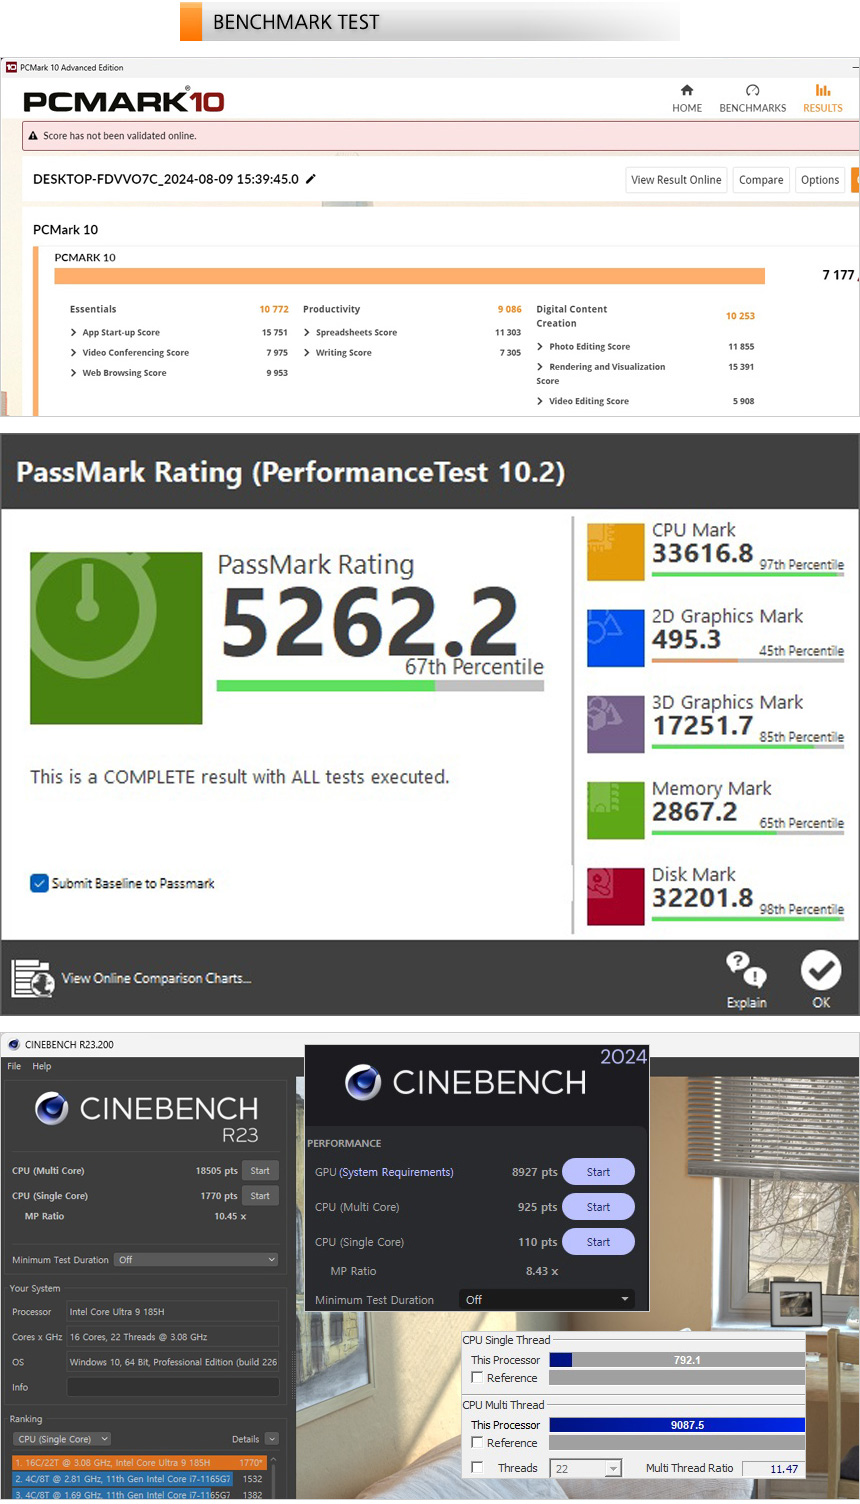Open the Help menu in Cinebench R23
This screenshot has height=1504, width=860.
(x=42, y=1066)
